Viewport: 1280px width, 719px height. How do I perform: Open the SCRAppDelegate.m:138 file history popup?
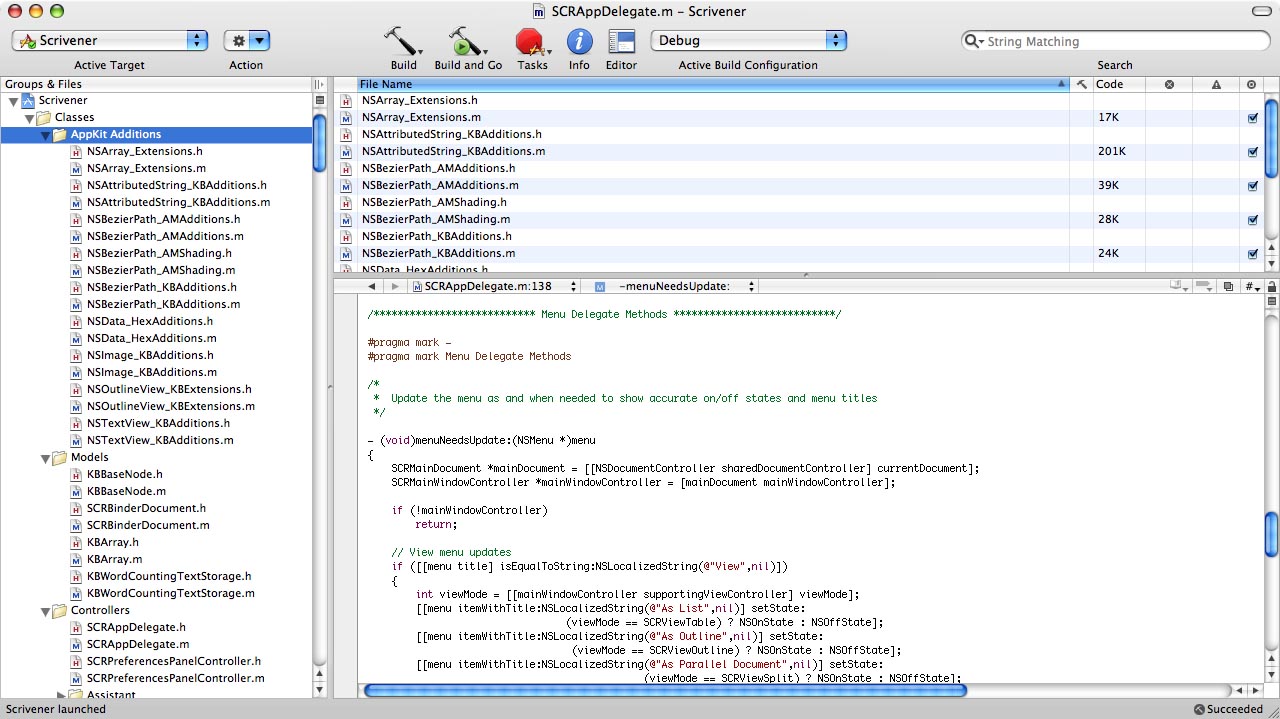494,287
